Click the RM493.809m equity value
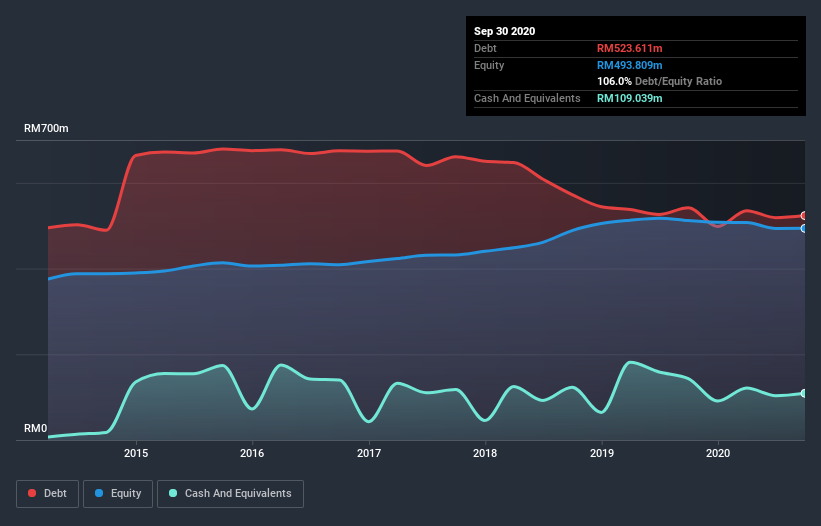821x526 pixels. pyautogui.click(x=630, y=65)
